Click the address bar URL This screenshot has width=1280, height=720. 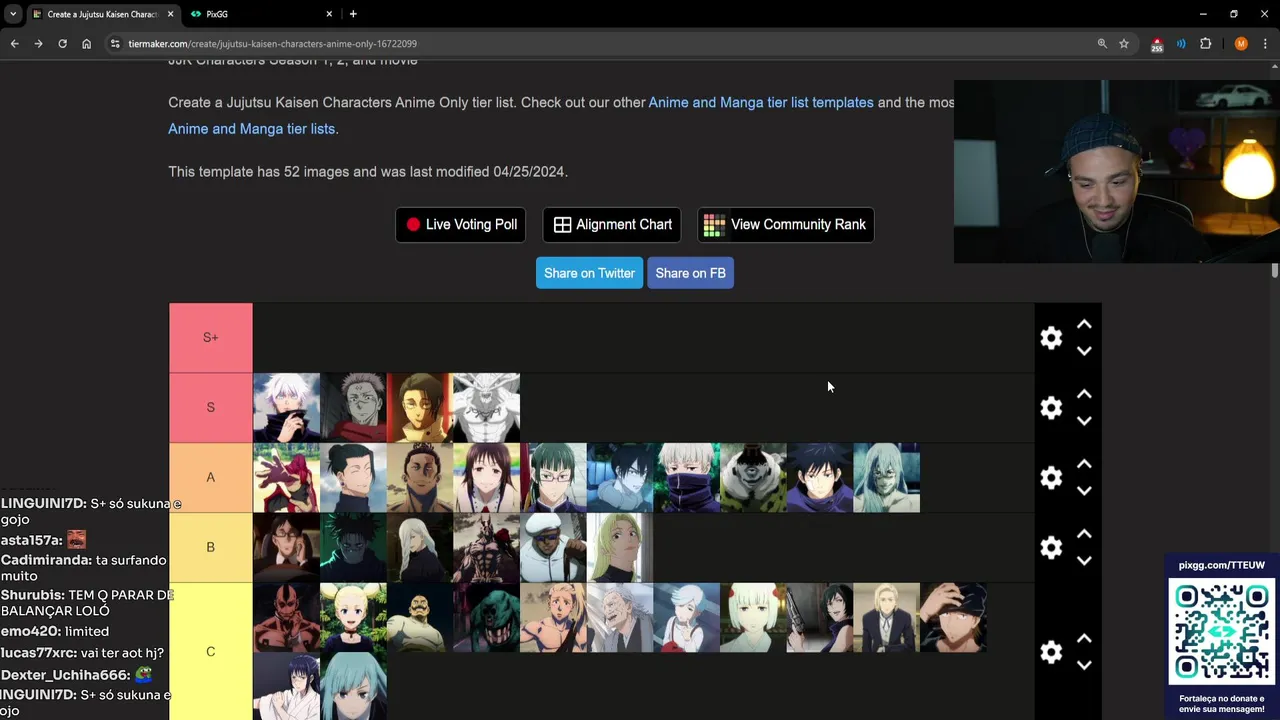[272, 44]
